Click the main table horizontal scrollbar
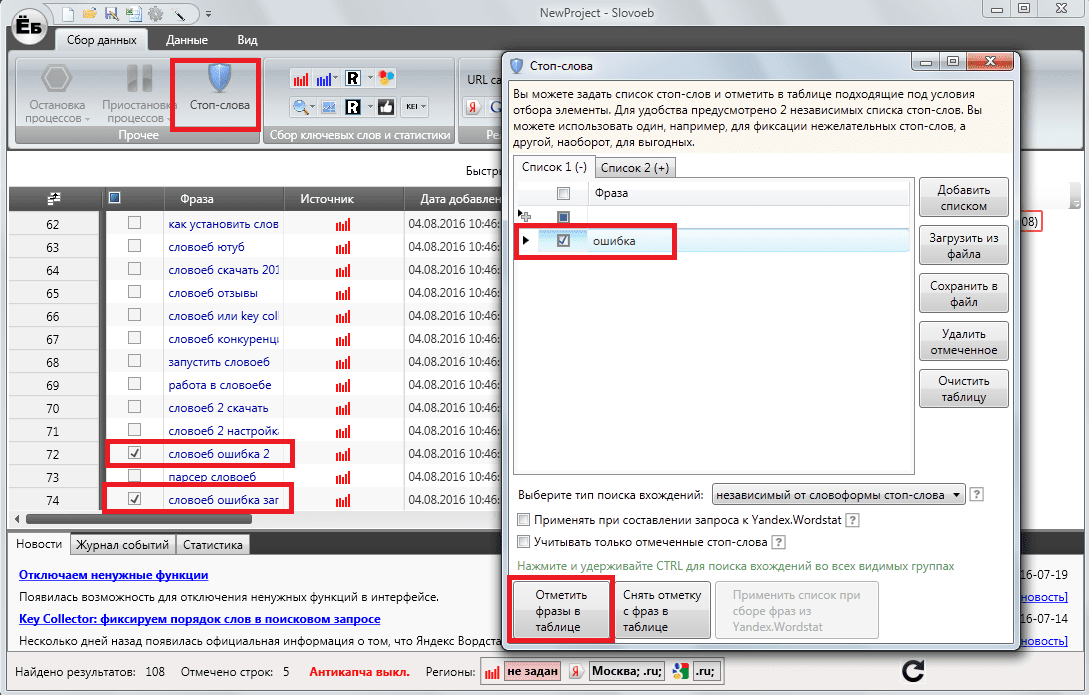This screenshot has width=1089, height=695. pyautogui.click(x=139, y=519)
